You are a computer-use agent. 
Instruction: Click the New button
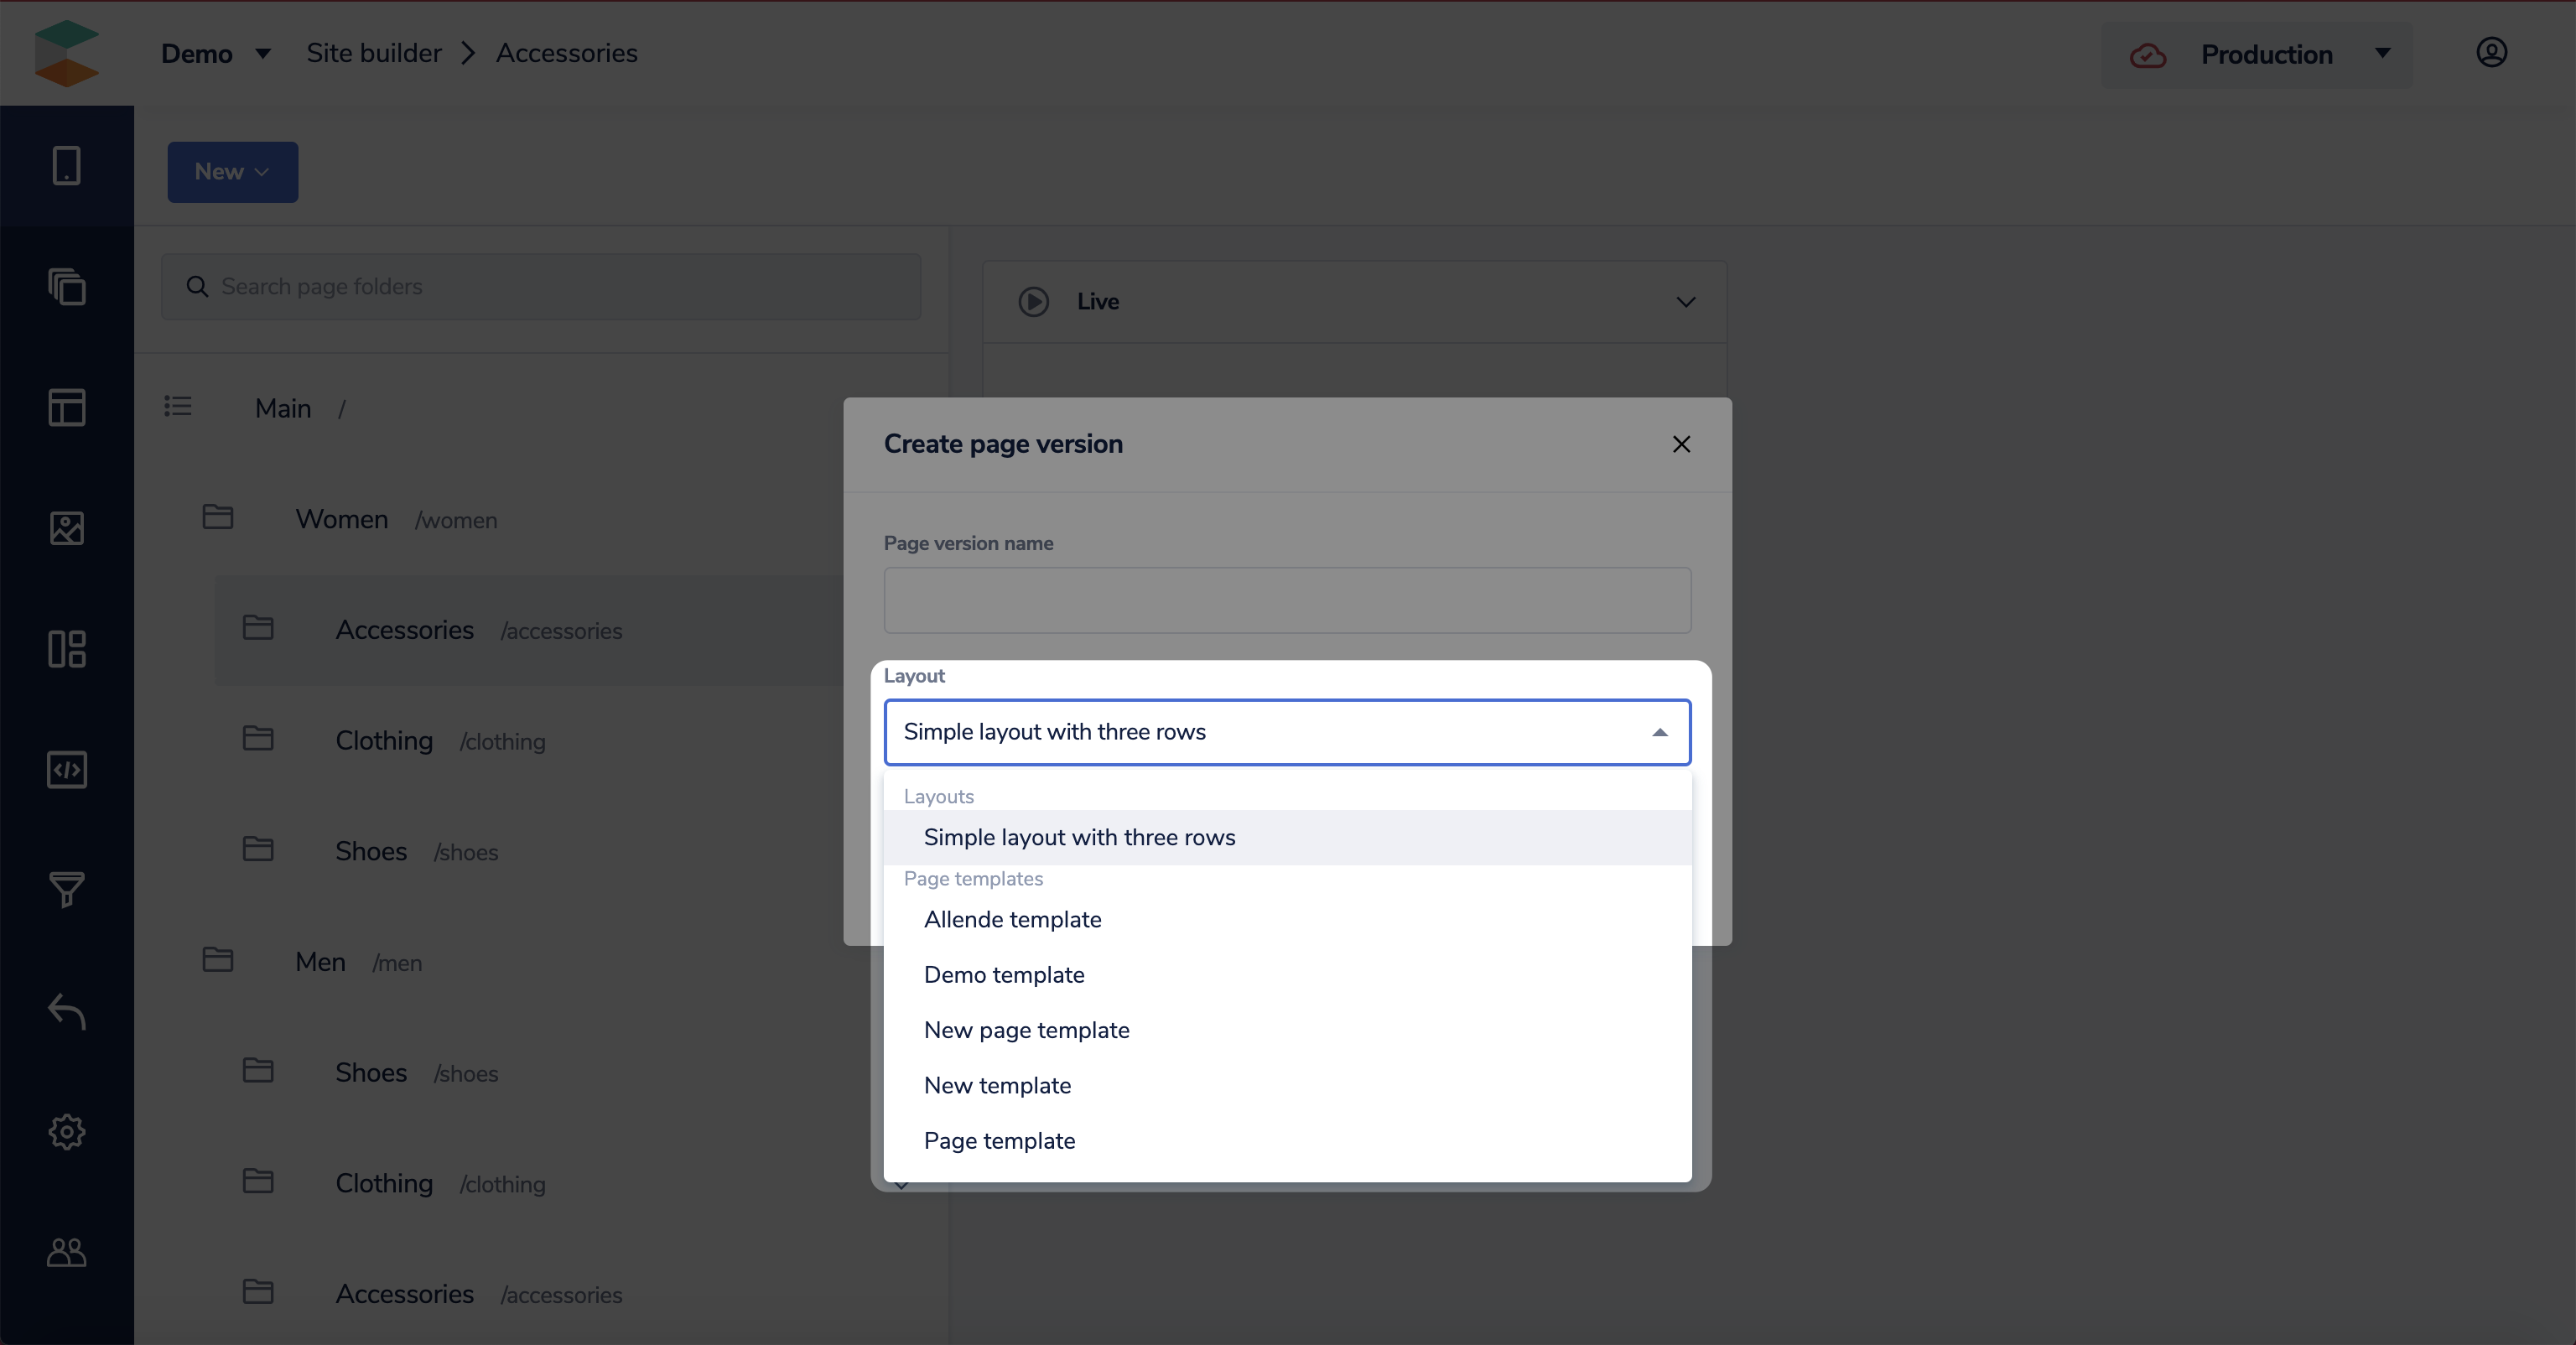click(x=232, y=172)
